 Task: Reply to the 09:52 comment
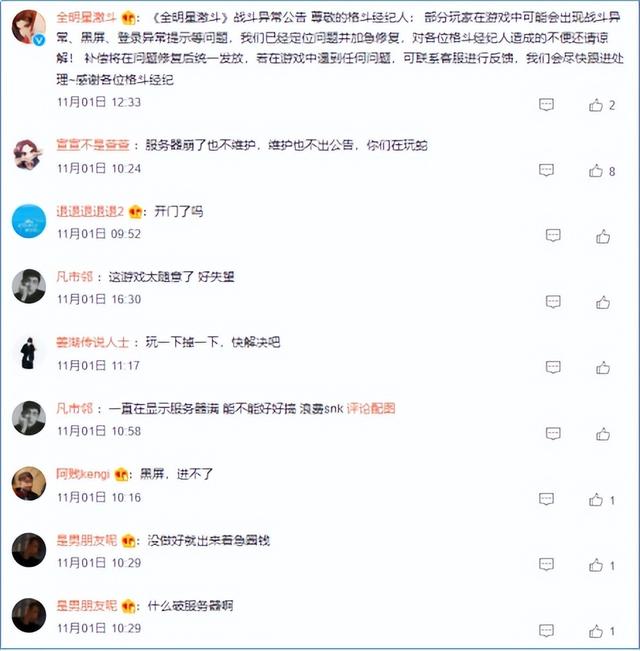(x=553, y=235)
